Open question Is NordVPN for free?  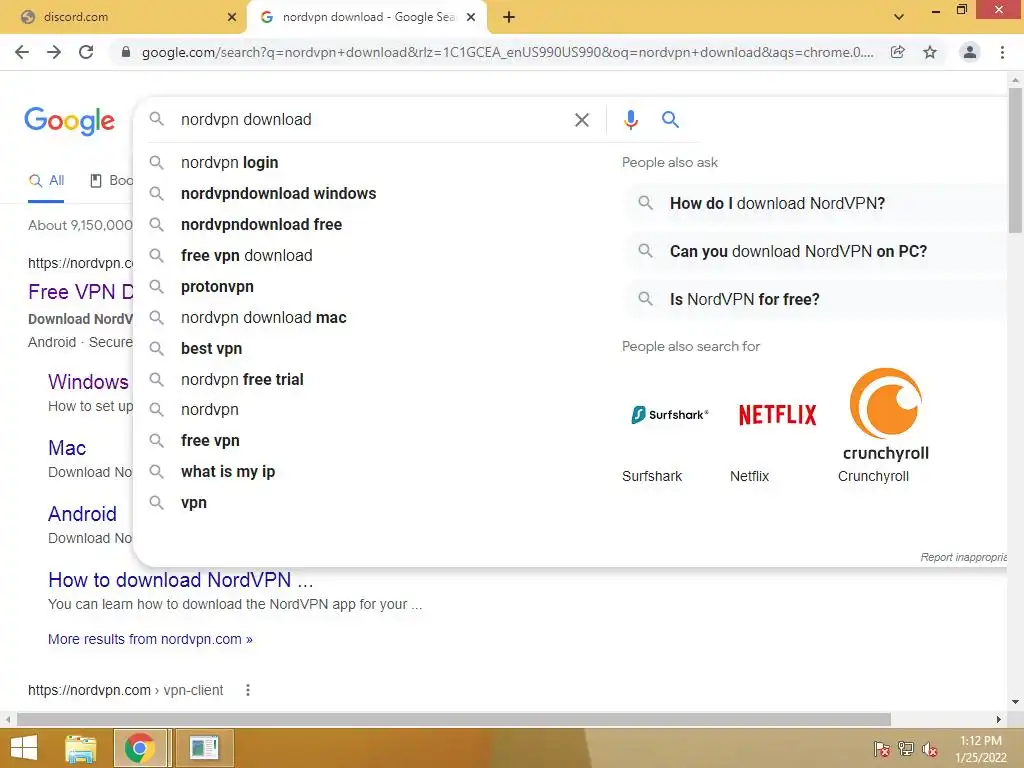(x=816, y=300)
